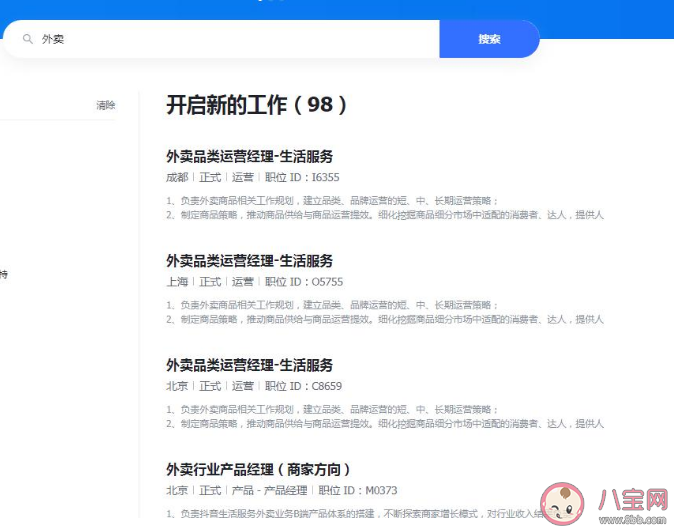
Task: Open the 北京 外卖品类运营经理-生活服务 job
Action: tap(249, 365)
